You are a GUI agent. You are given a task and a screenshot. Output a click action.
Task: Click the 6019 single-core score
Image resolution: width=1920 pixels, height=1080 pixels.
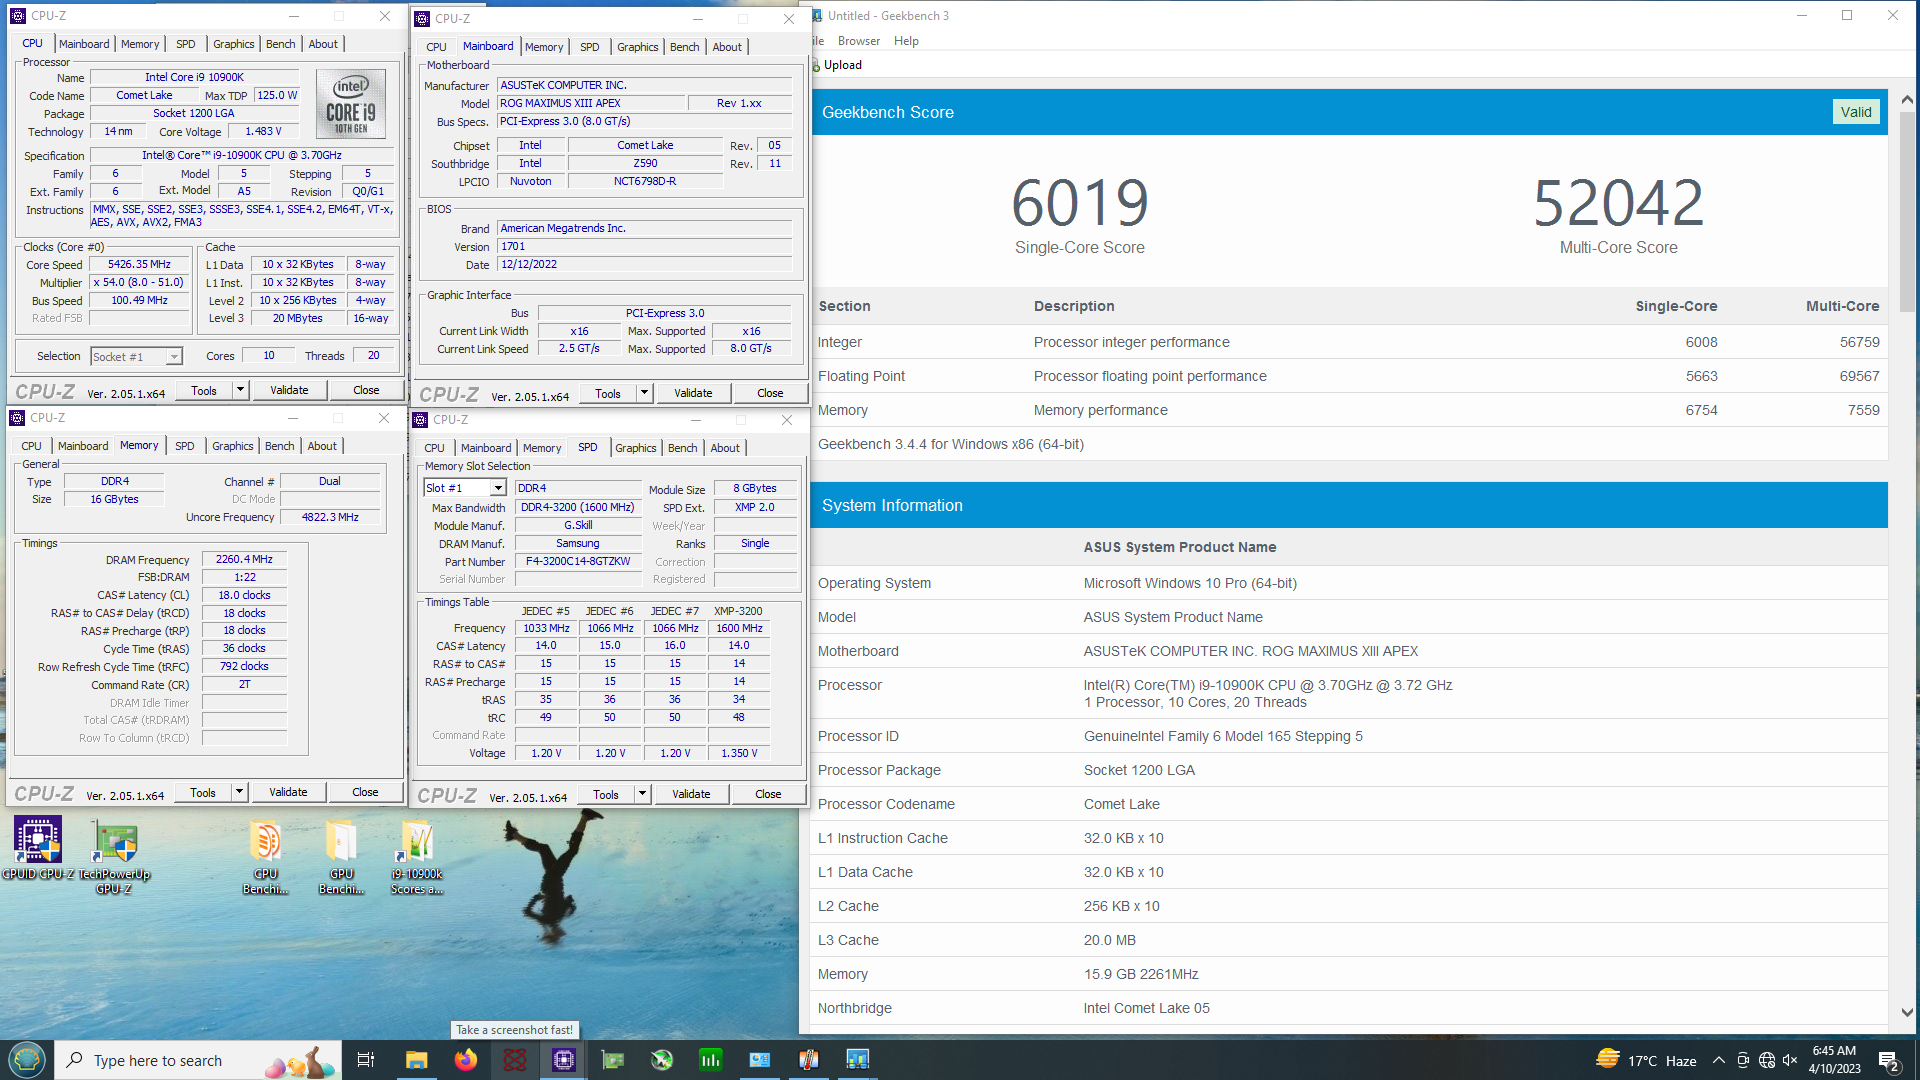coord(1079,203)
